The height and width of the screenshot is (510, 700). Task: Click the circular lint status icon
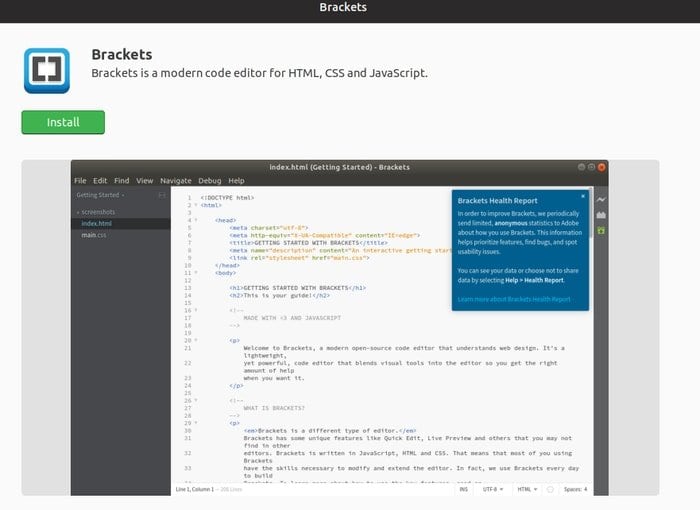[550, 489]
